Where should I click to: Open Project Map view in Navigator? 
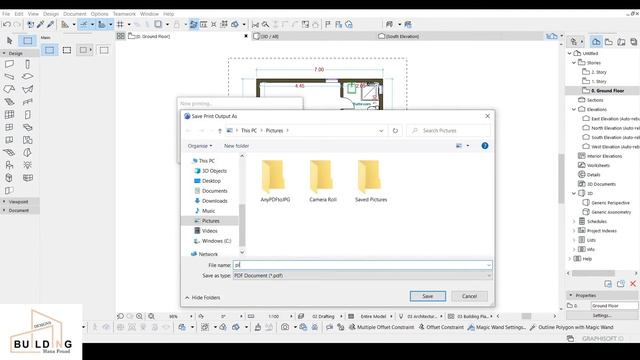pos(596,42)
